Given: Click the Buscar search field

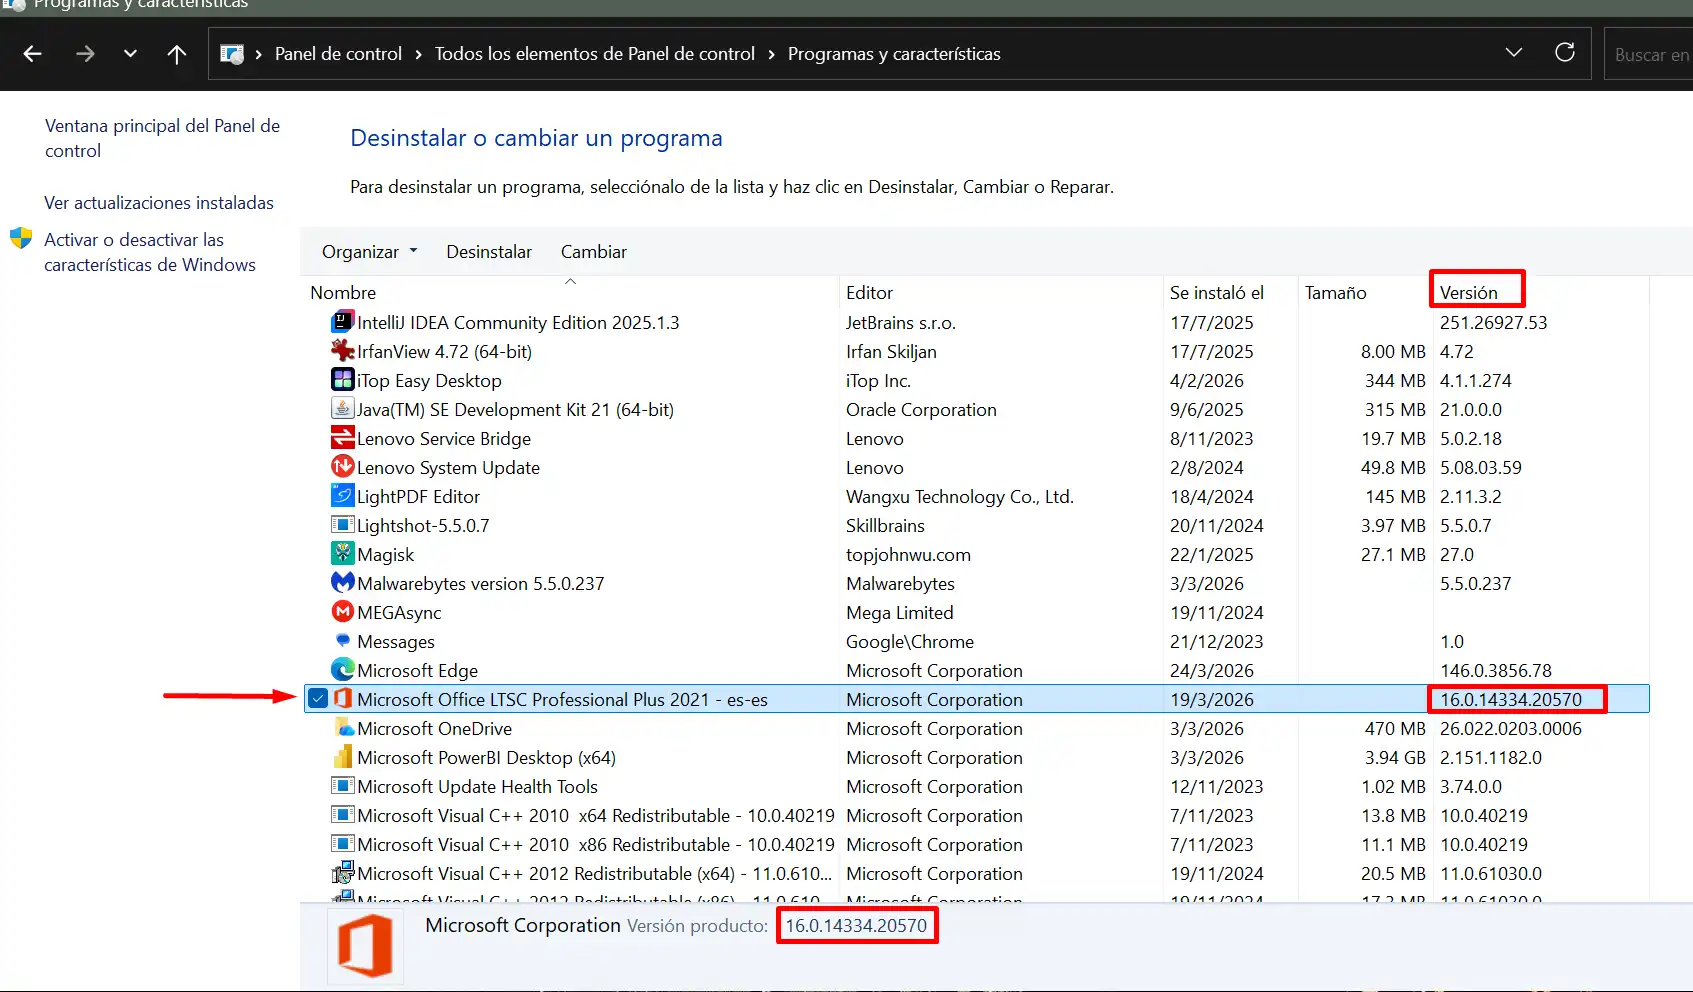Looking at the screenshot, I should tap(1649, 55).
